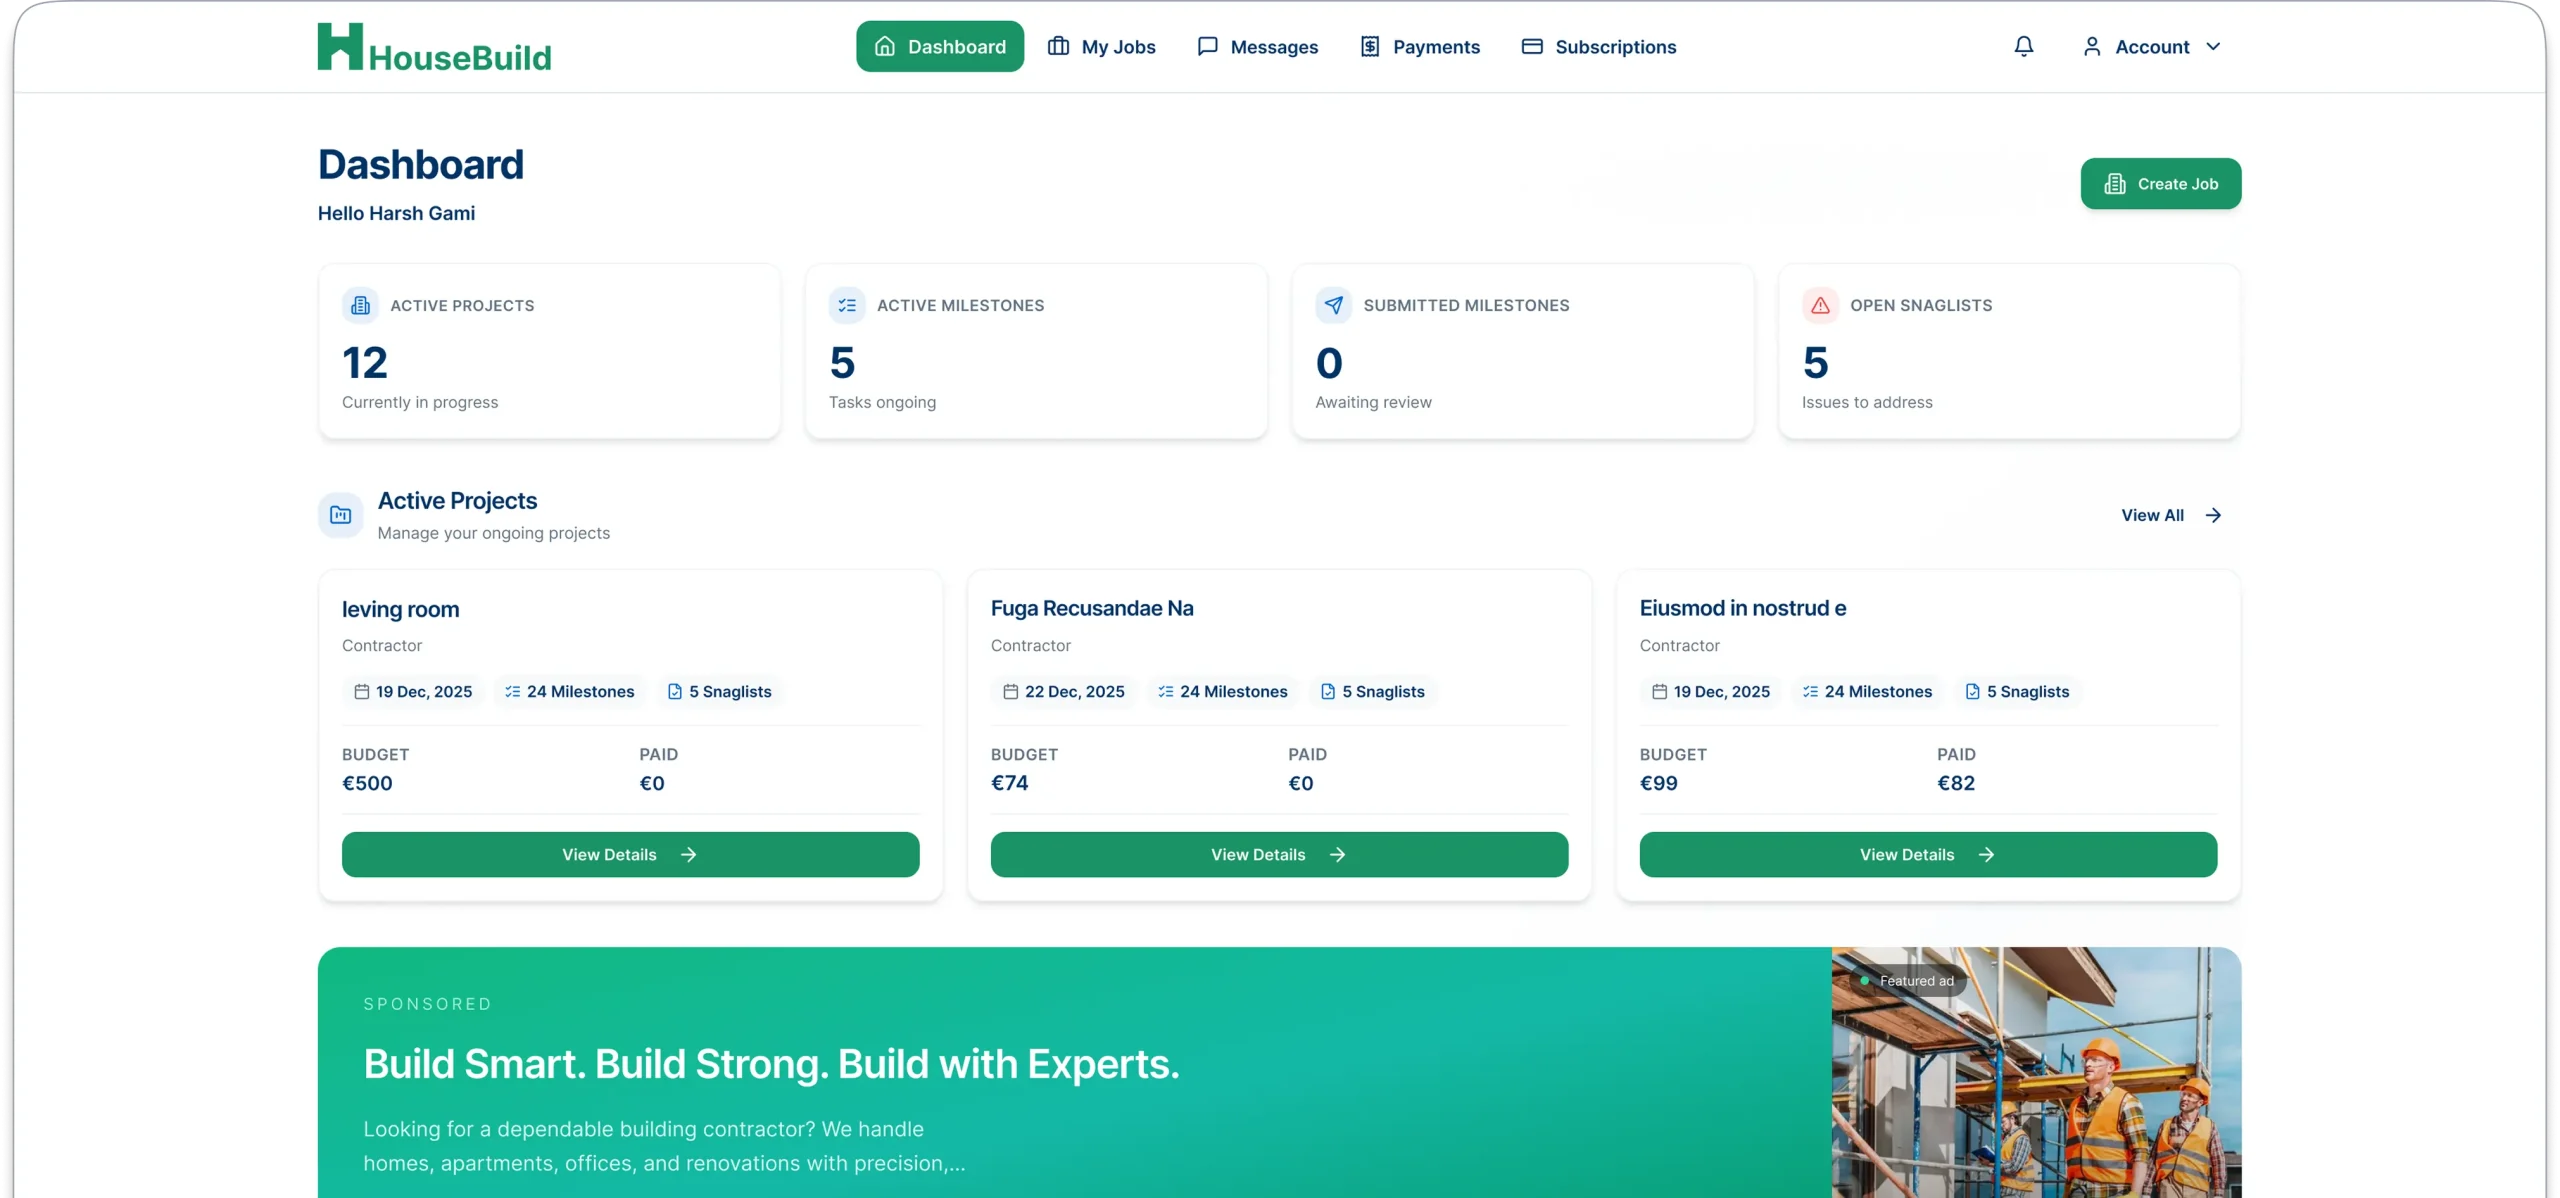Click the Open Snaglists warning icon
The height and width of the screenshot is (1198, 2560).
tap(1820, 305)
